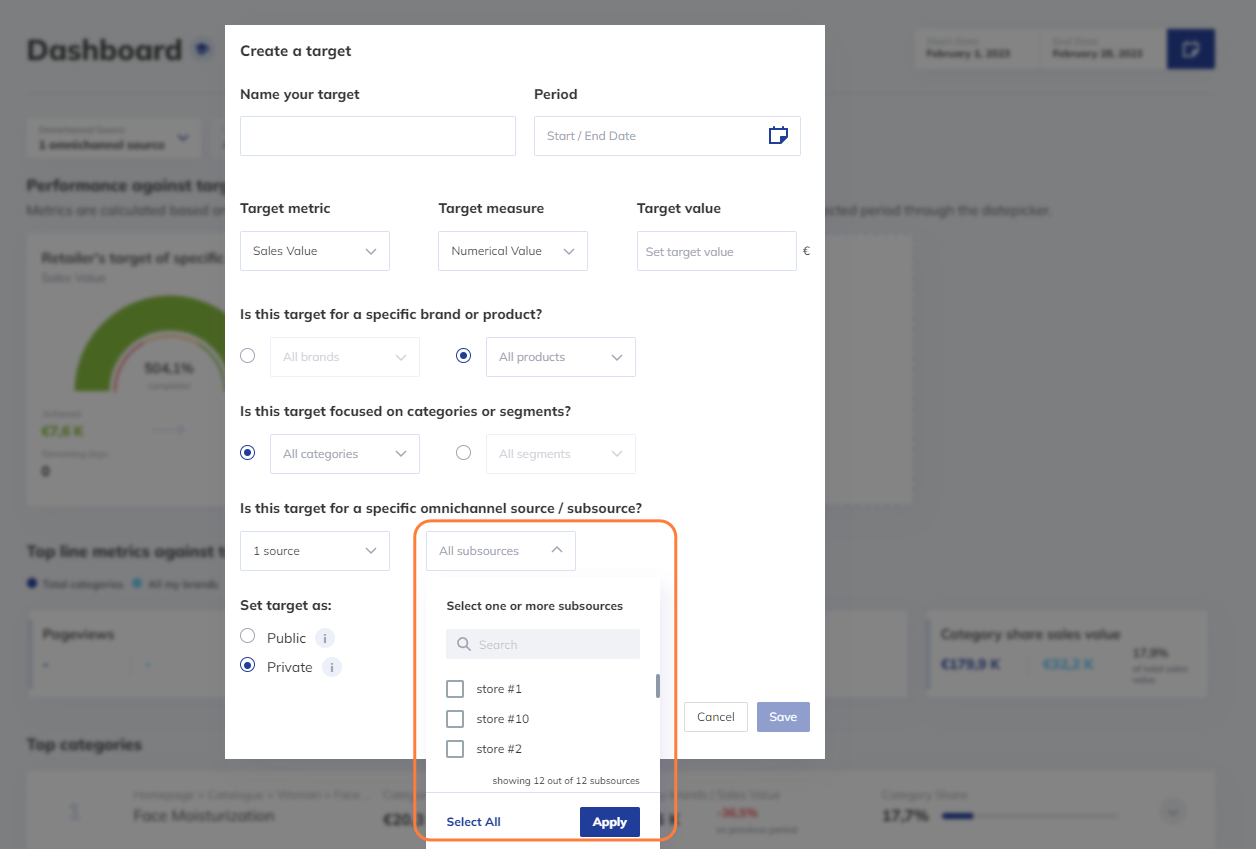Click the Name your target input field
Image resolution: width=1256 pixels, height=849 pixels.
(377, 136)
